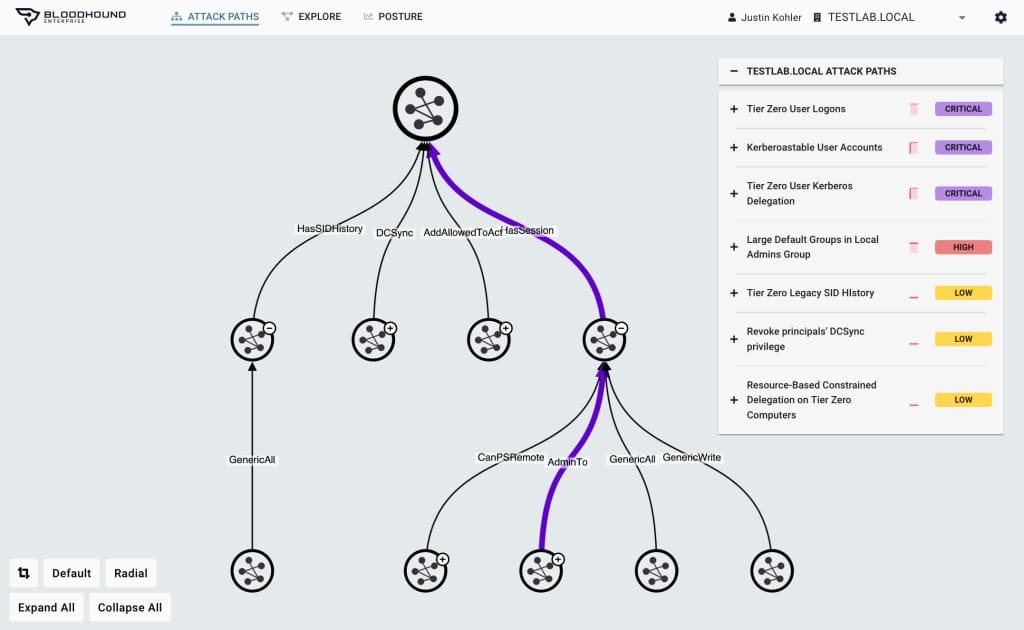This screenshot has width=1024, height=630.
Task: Apply the Radial layout
Action: point(131,573)
